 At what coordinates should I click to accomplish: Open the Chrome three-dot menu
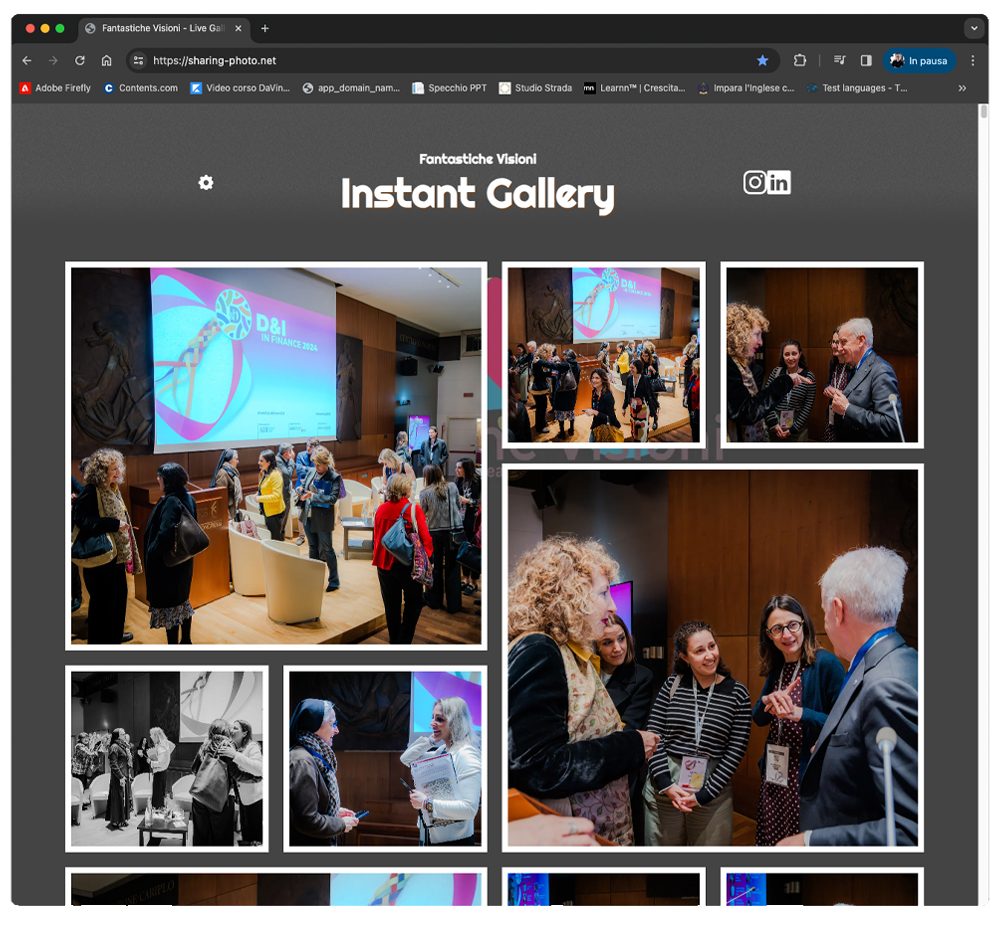[972, 61]
